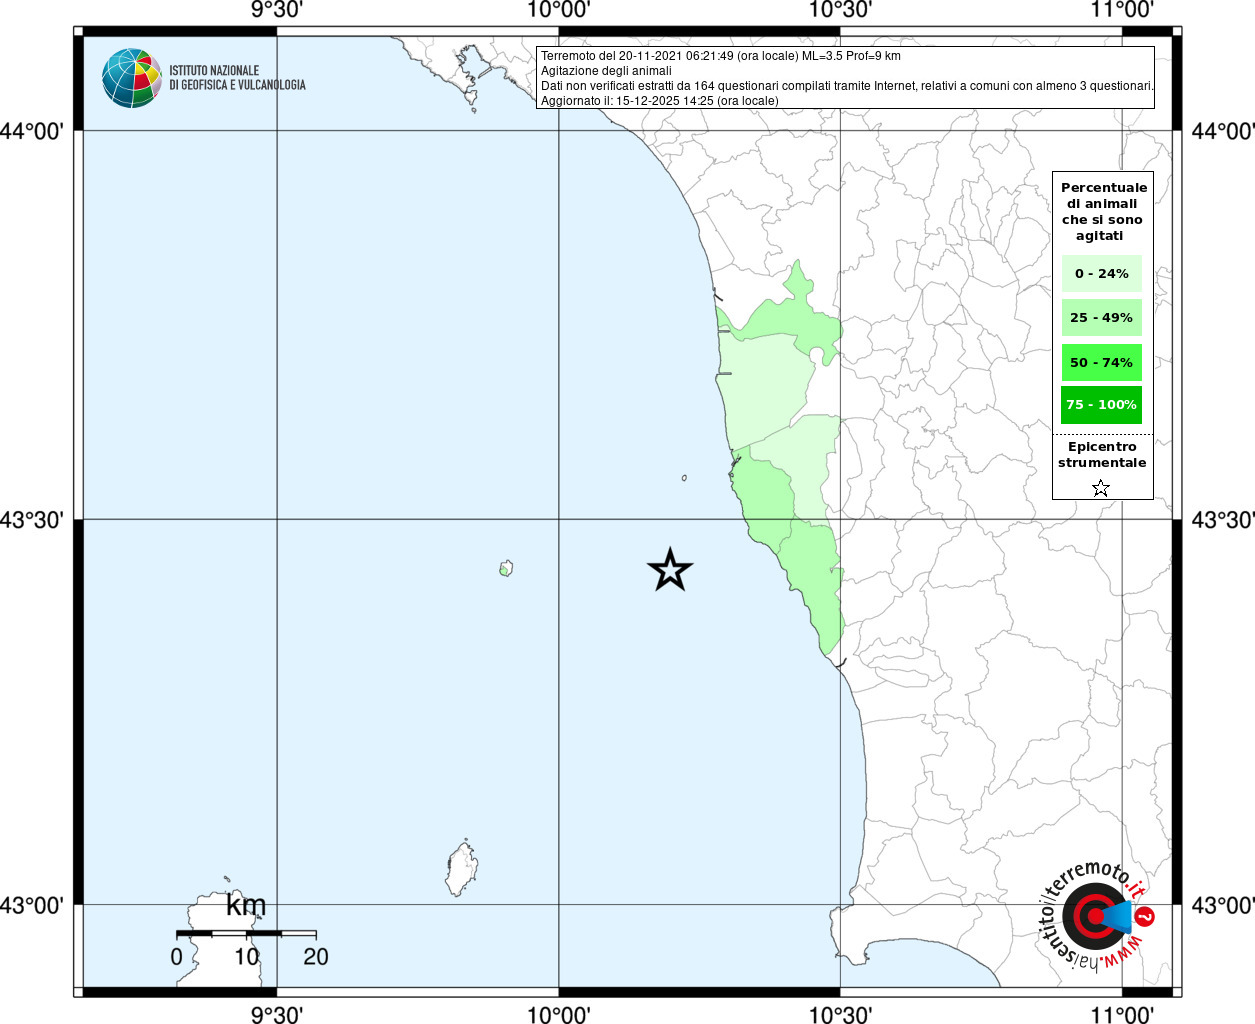Click the haisentitoilterremoto.it target logo

coord(1097,916)
